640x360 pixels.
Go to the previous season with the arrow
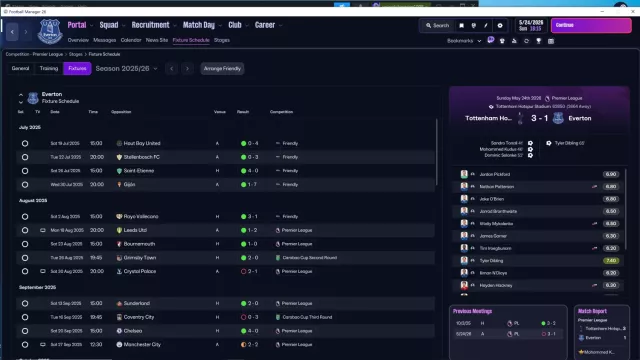point(172,69)
